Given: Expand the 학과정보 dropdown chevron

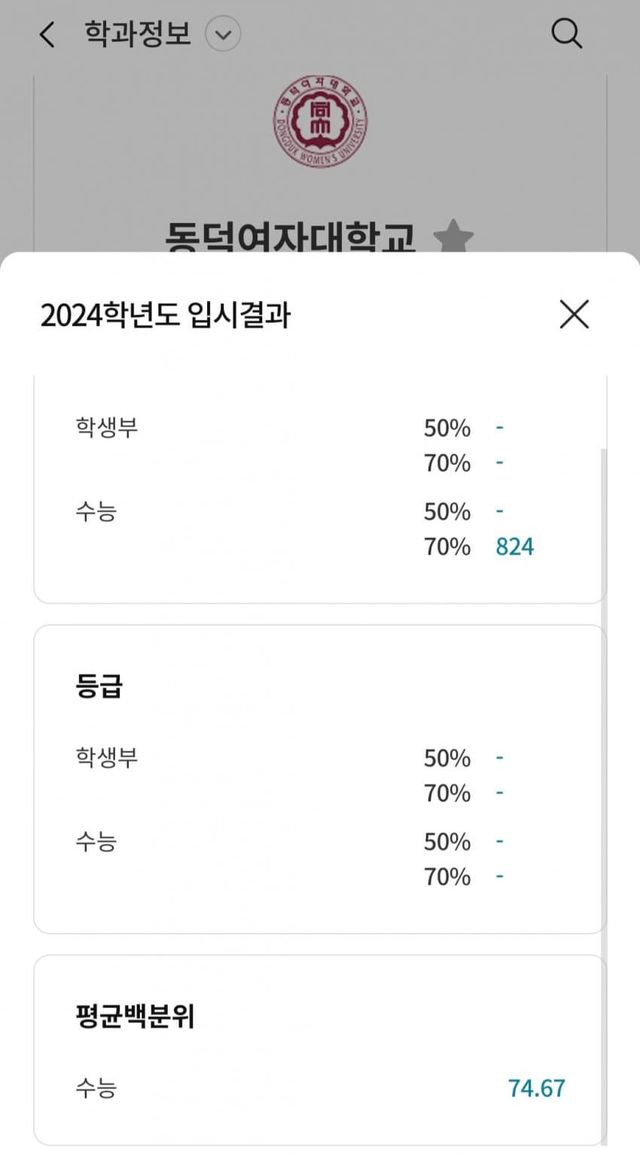Looking at the screenshot, I should point(223,36).
